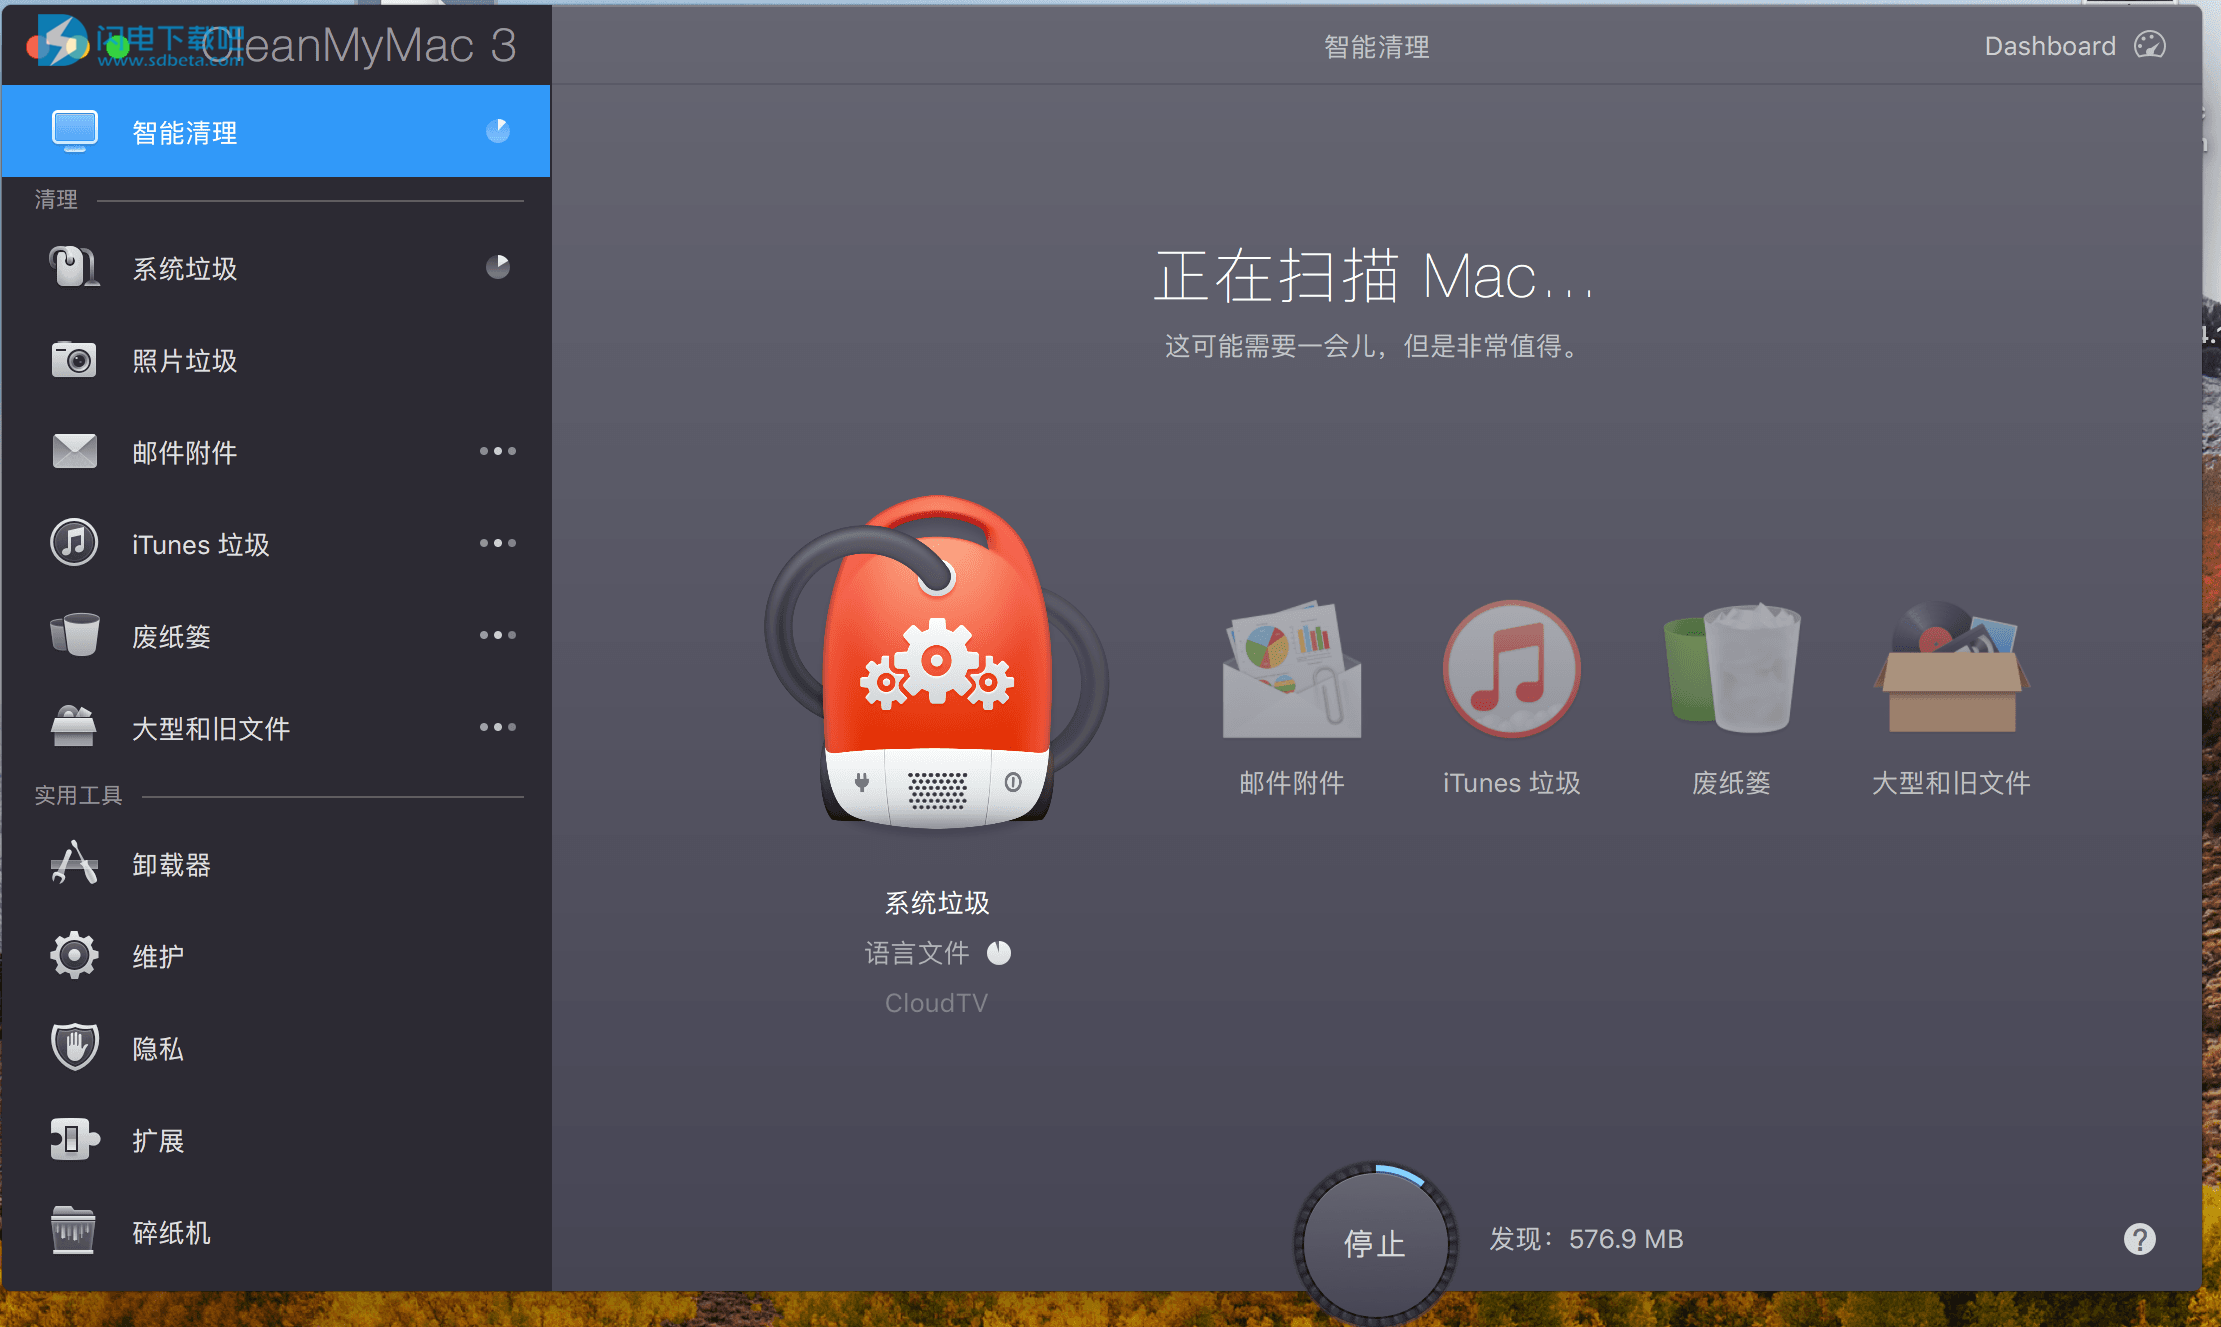This screenshot has width=2221, height=1327.
Task: Click the CloudTV scanning item text
Action: [936, 1003]
